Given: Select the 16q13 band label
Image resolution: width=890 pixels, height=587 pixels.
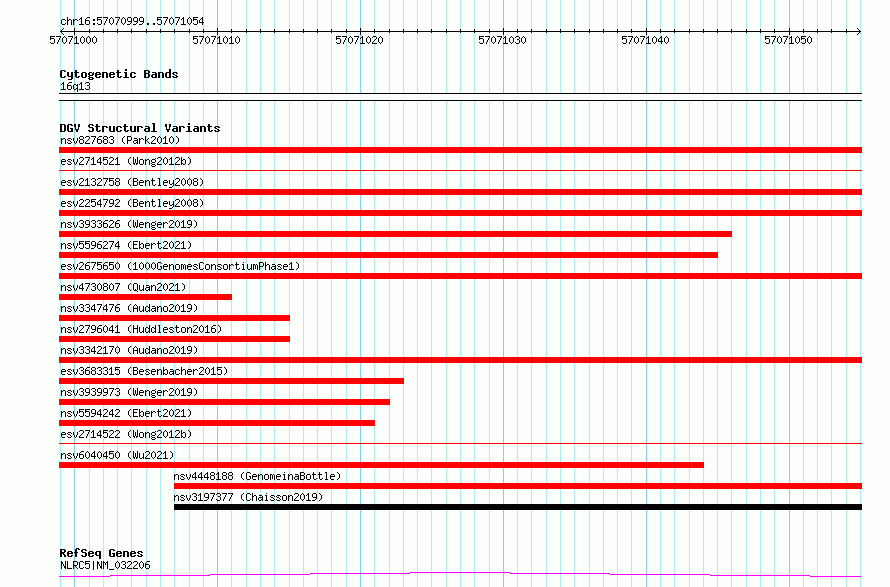Looking at the screenshot, I should pos(75,86).
